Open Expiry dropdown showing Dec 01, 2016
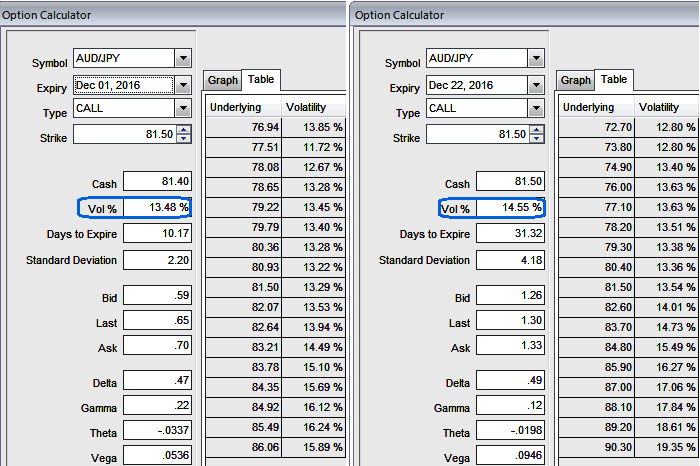The image size is (700, 466). [x=183, y=85]
